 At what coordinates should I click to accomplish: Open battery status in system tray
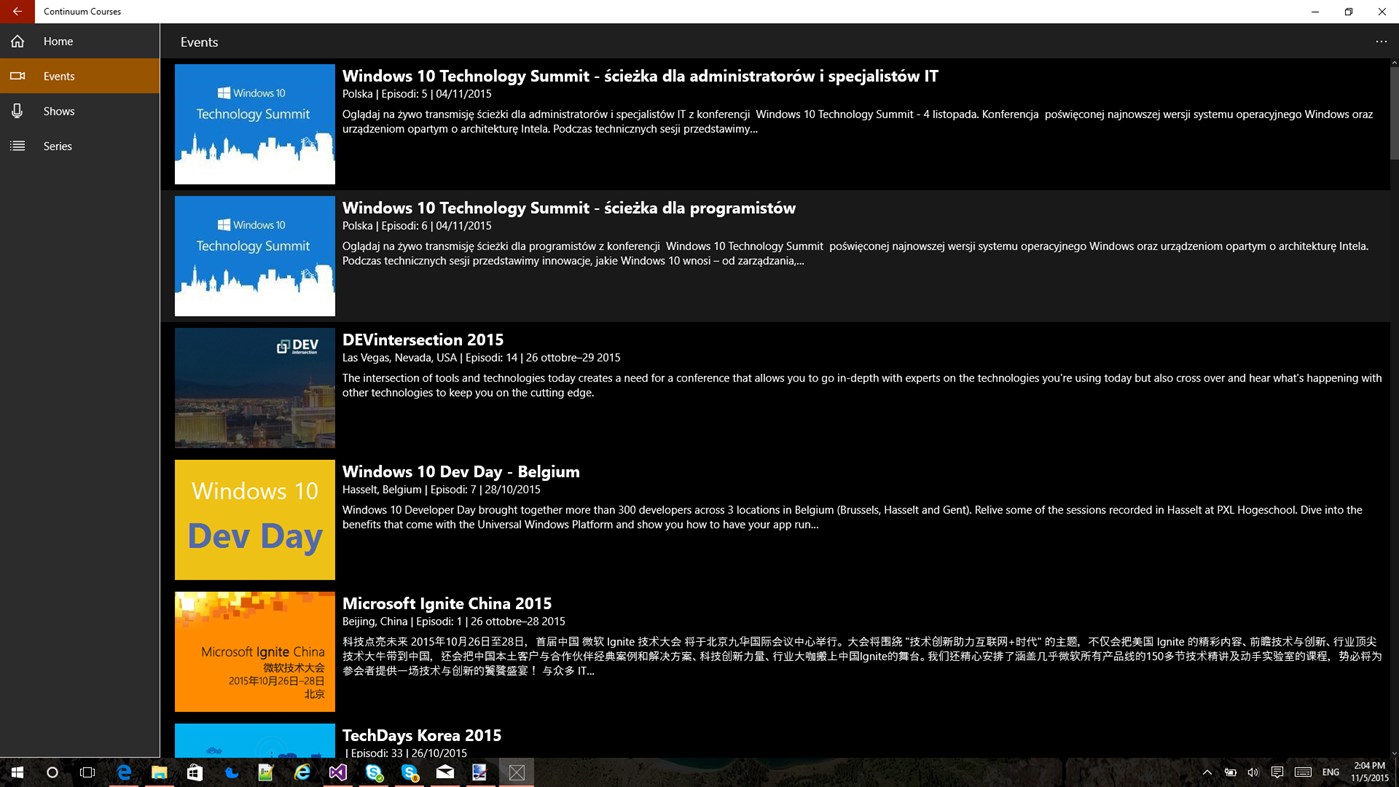pos(1231,772)
